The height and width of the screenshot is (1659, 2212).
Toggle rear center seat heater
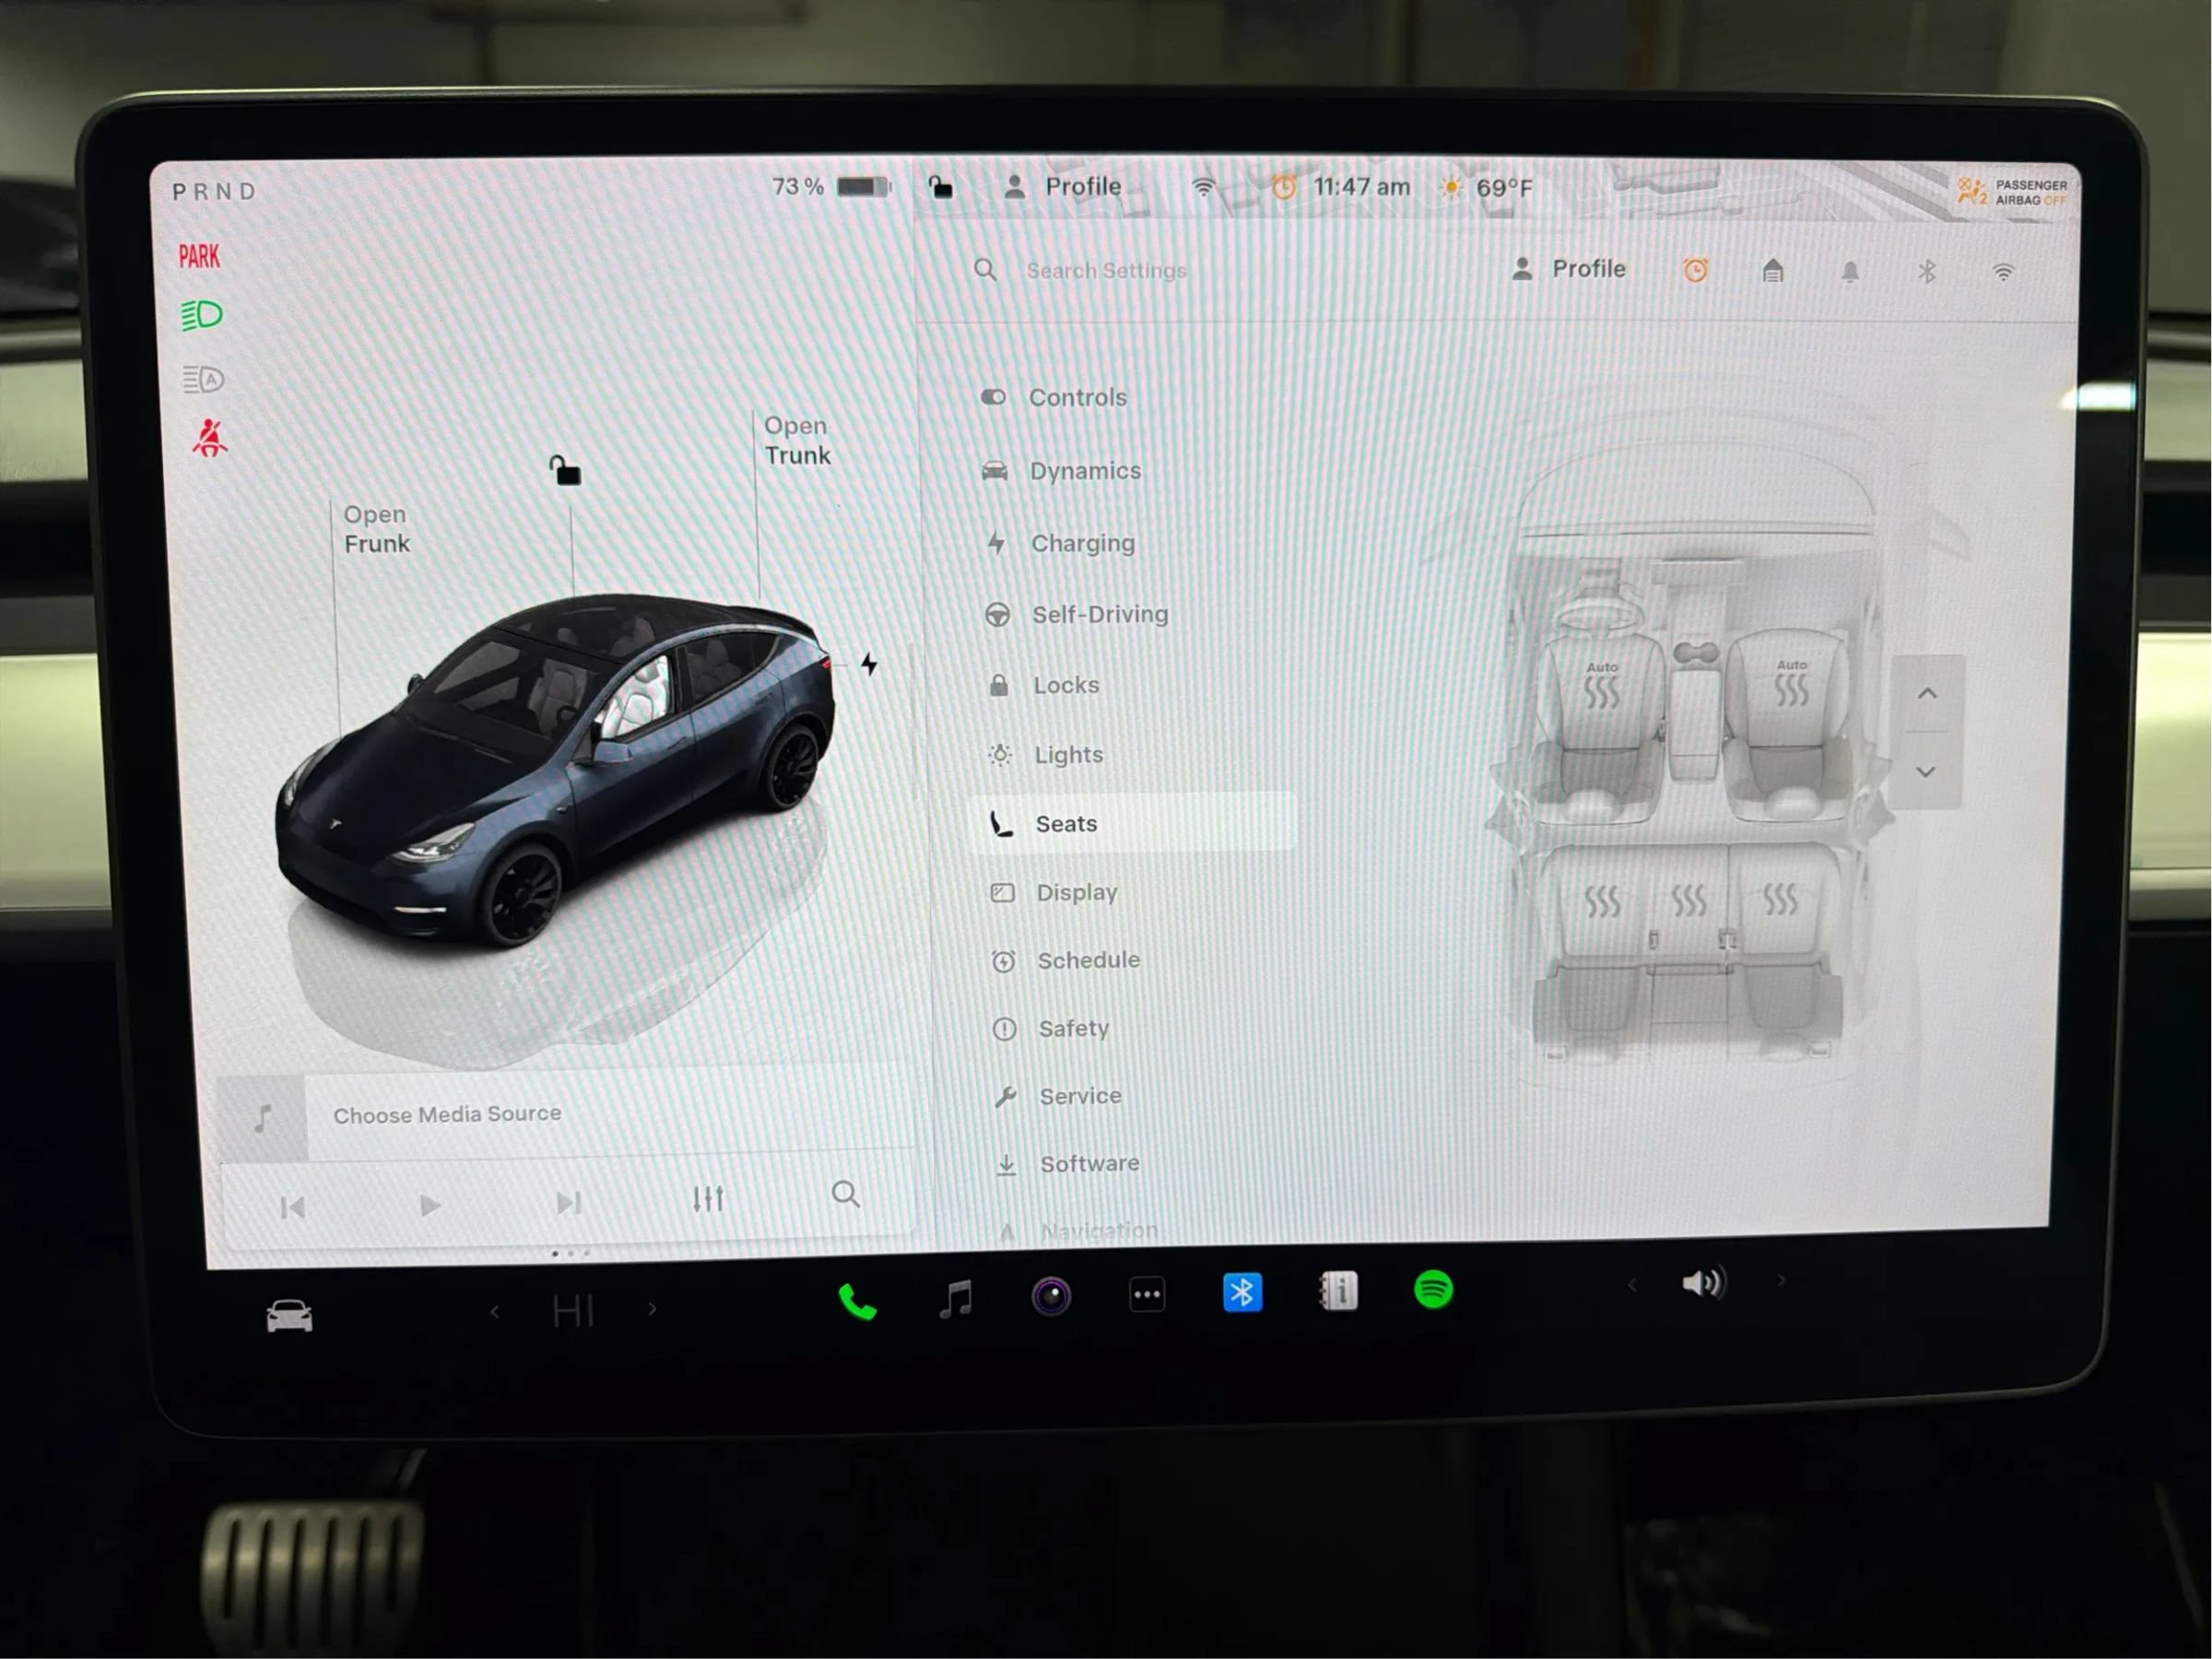pos(1689,900)
